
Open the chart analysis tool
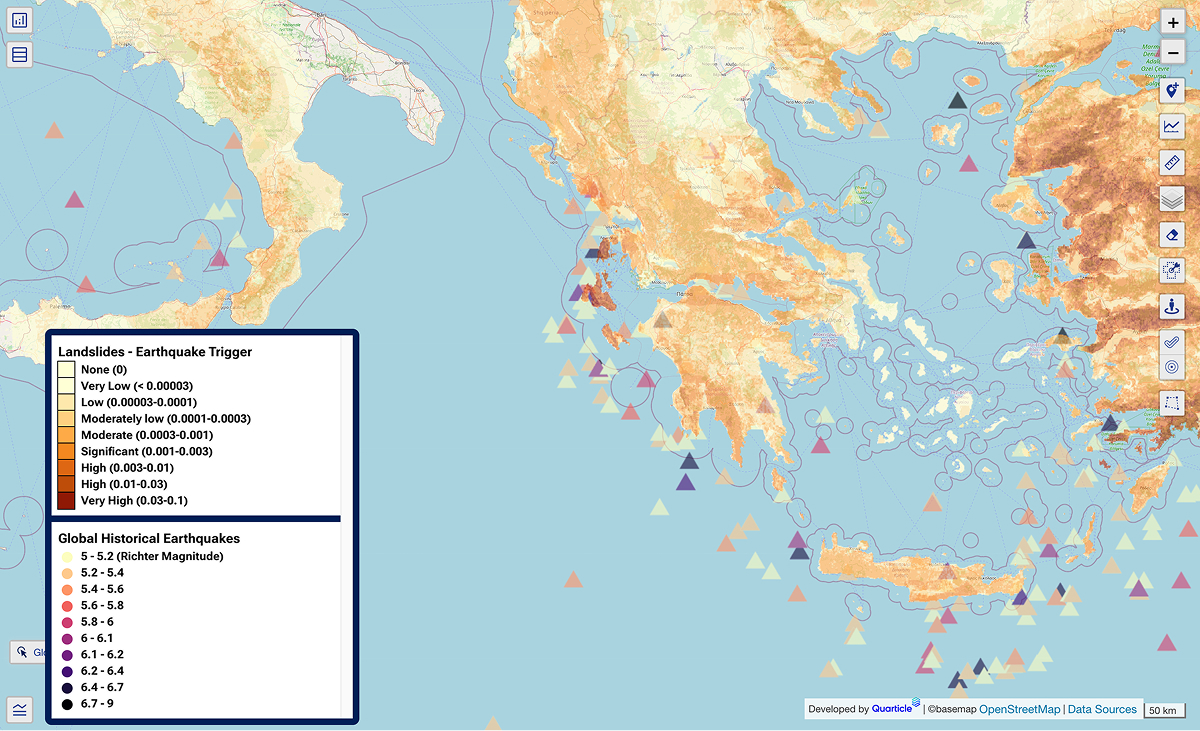1171,125
